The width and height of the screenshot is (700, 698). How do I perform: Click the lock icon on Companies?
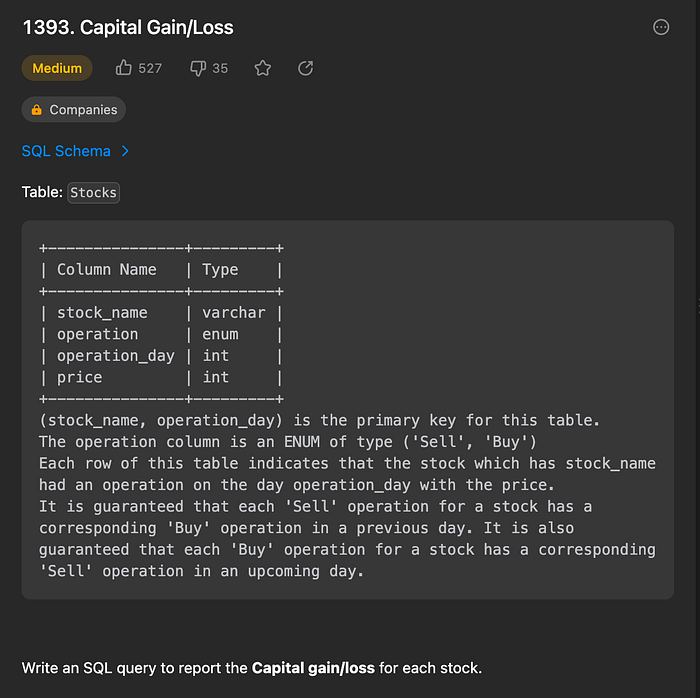pos(37,109)
